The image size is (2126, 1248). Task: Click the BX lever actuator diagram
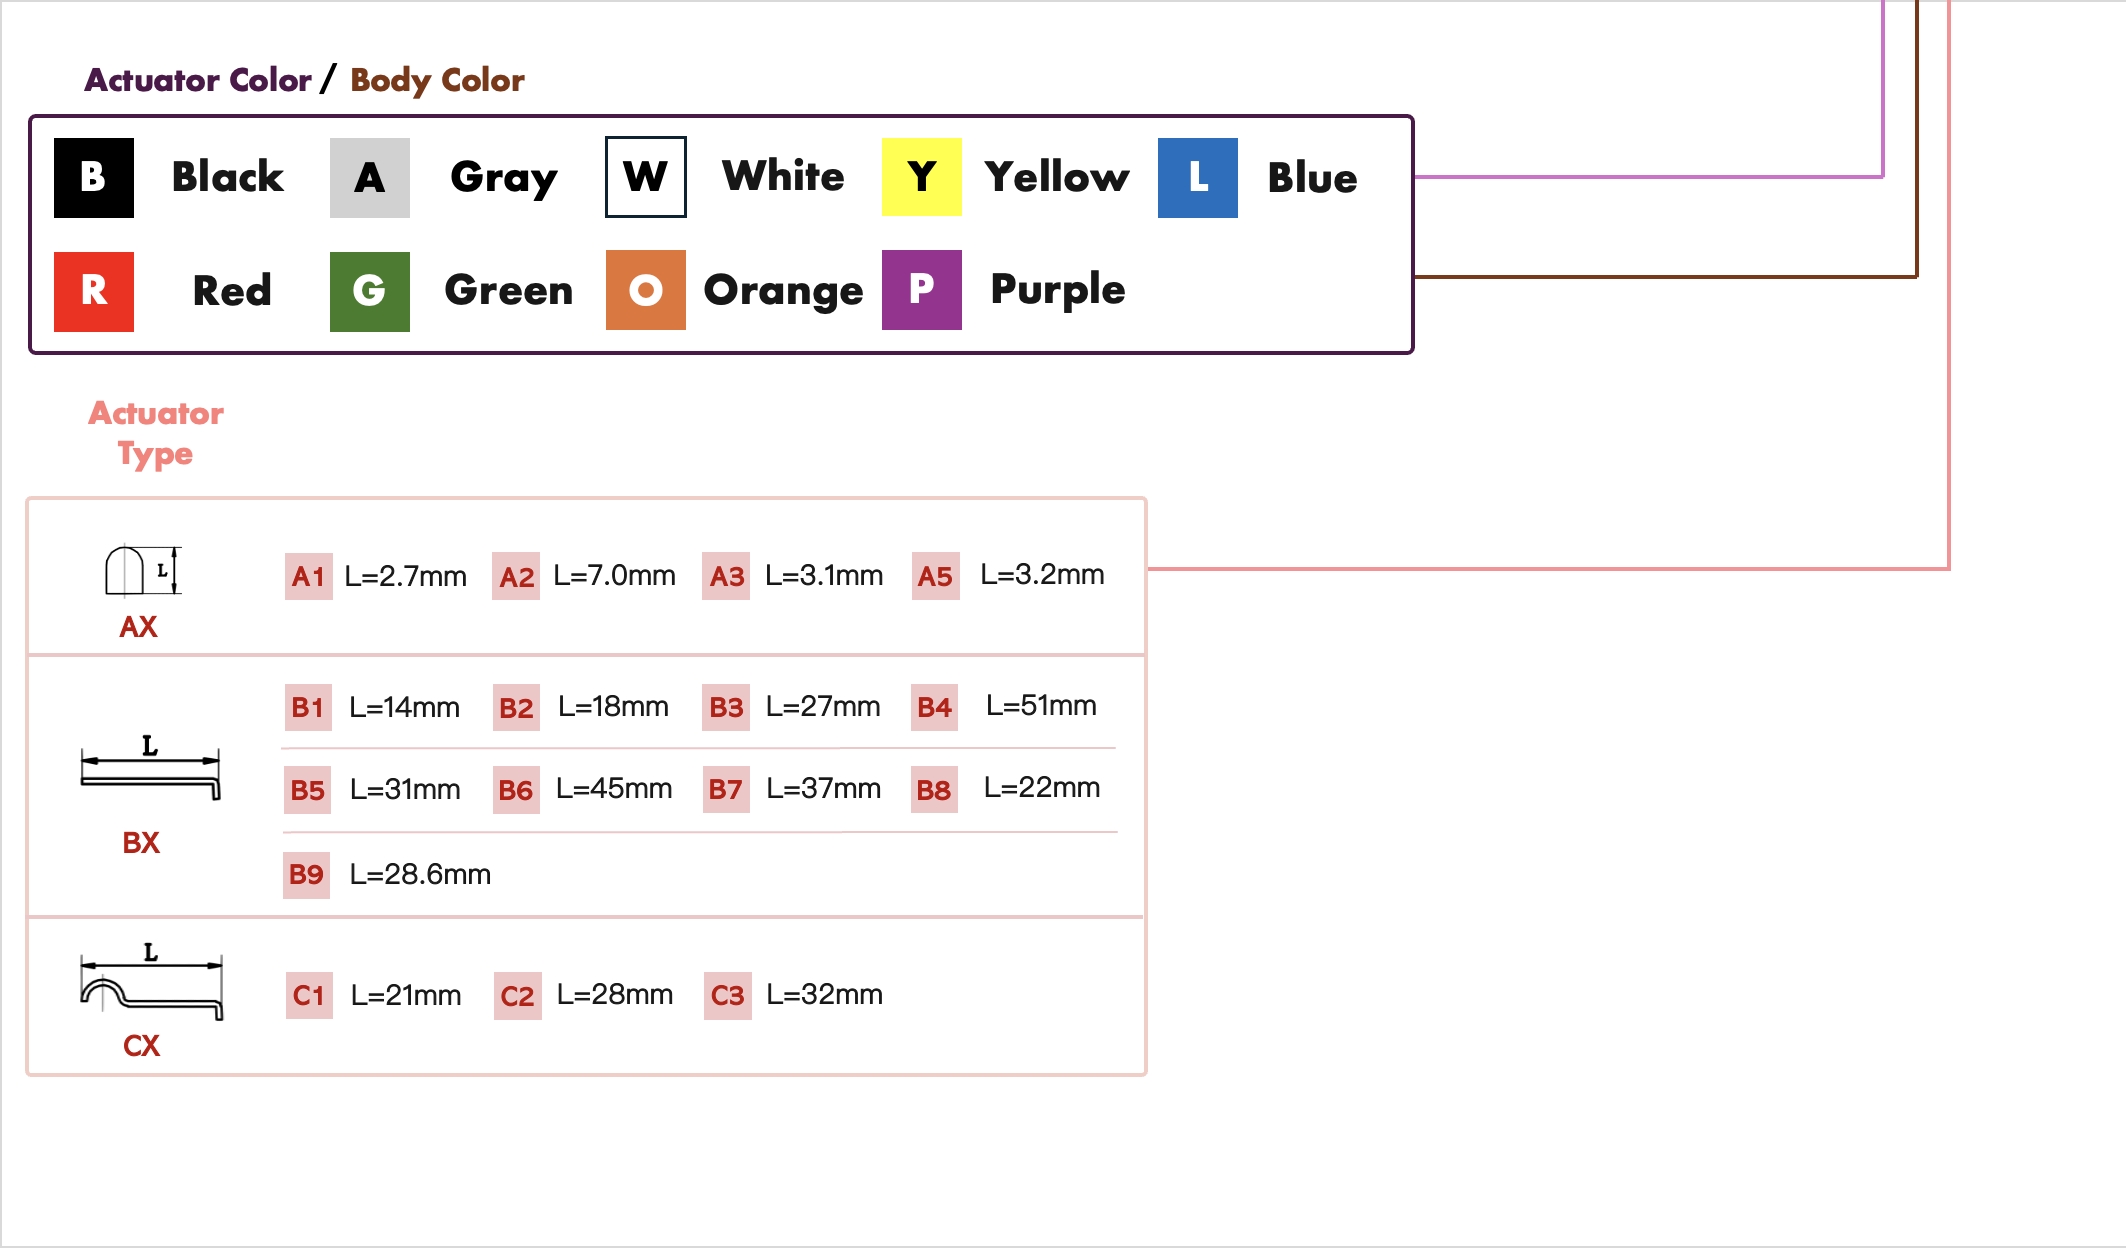pyautogui.click(x=150, y=770)
